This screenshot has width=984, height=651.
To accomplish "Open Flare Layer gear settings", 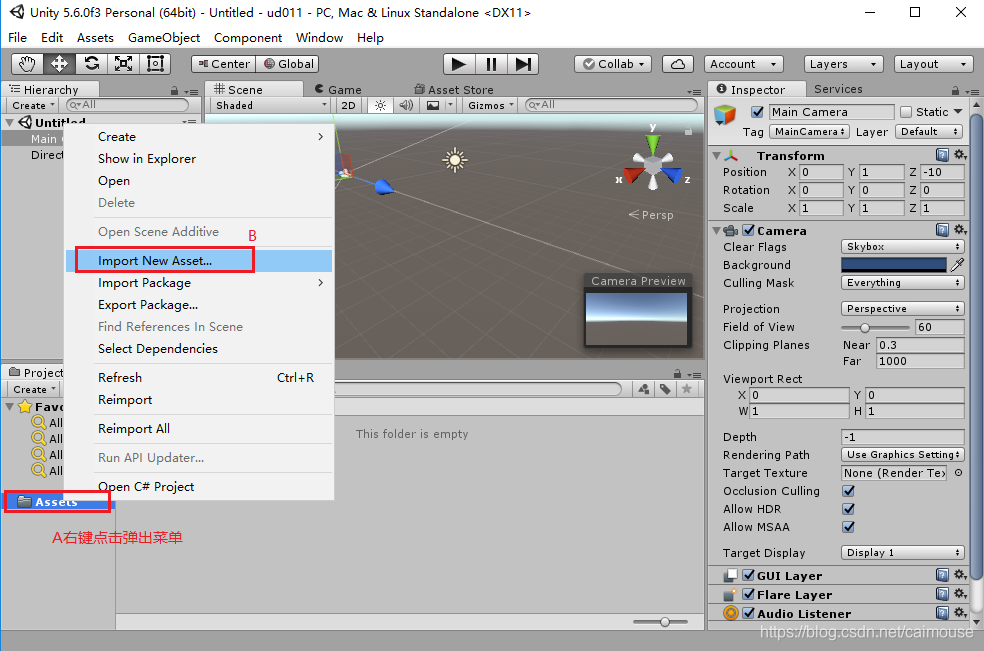I will tap(960, 594).
